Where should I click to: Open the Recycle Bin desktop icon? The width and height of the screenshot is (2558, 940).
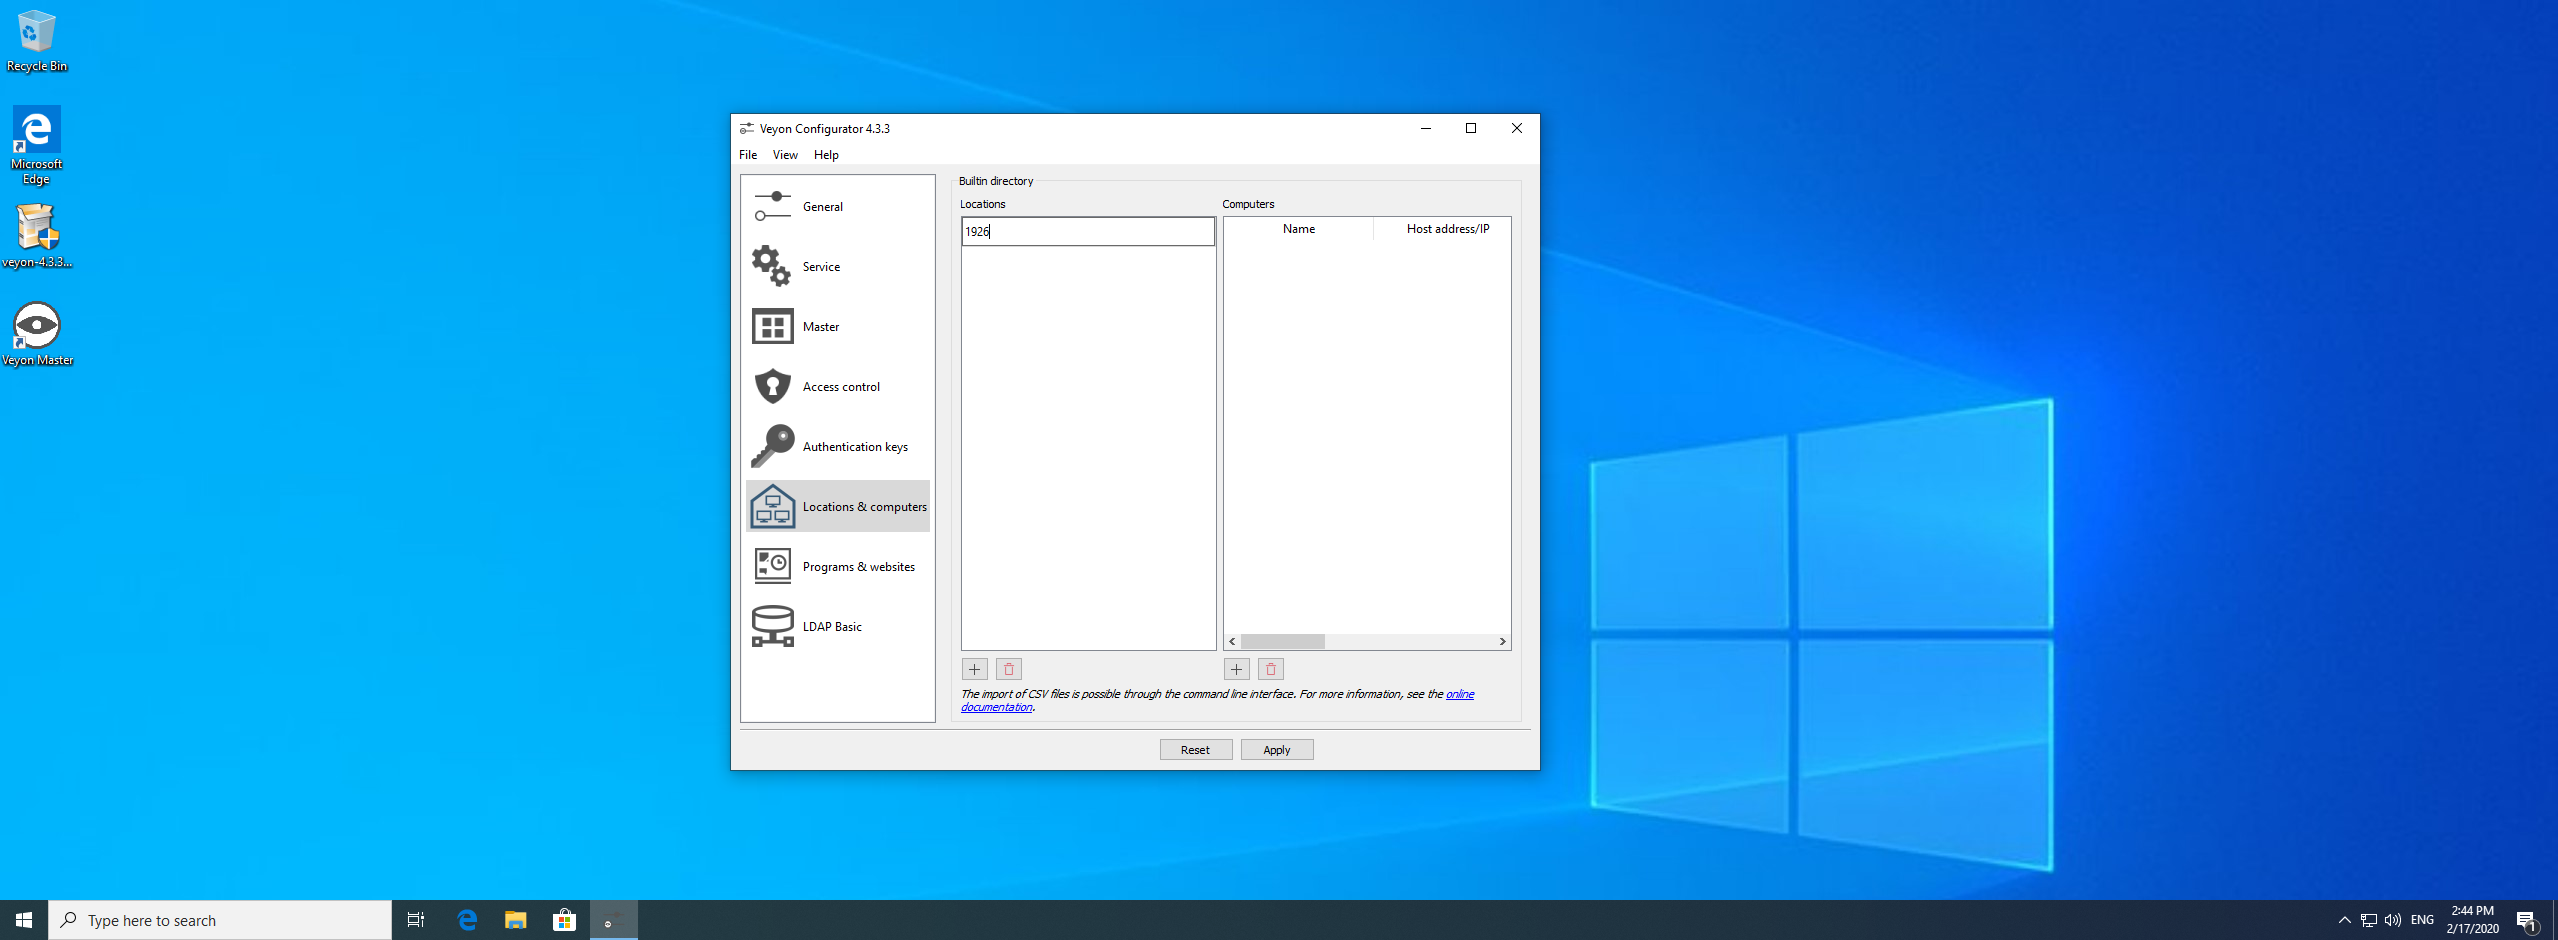[x=37, y=41]
